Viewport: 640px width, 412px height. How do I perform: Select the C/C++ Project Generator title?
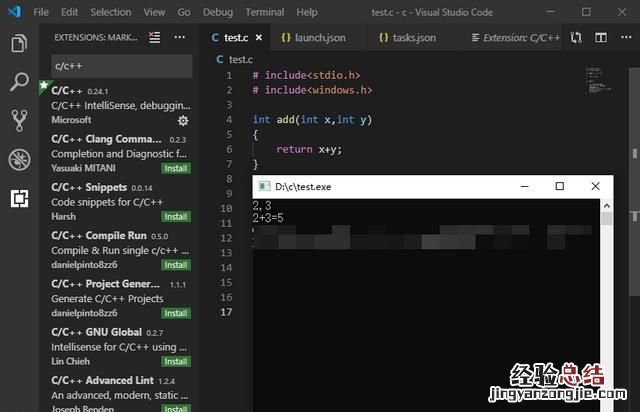coord(105,284)
